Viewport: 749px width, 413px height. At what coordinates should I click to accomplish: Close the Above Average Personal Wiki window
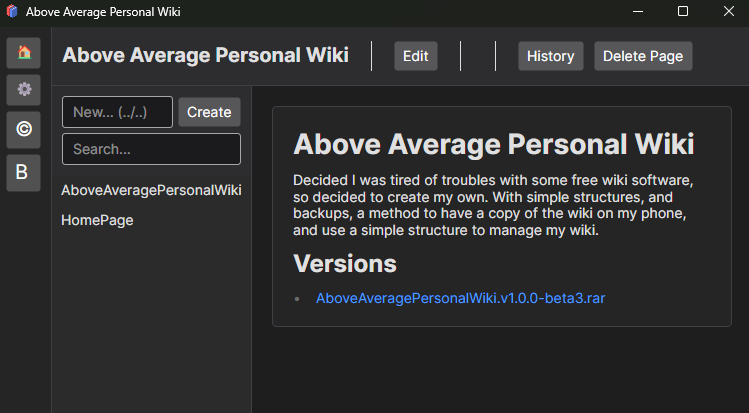pyautogui.click(x=727, y=11)
